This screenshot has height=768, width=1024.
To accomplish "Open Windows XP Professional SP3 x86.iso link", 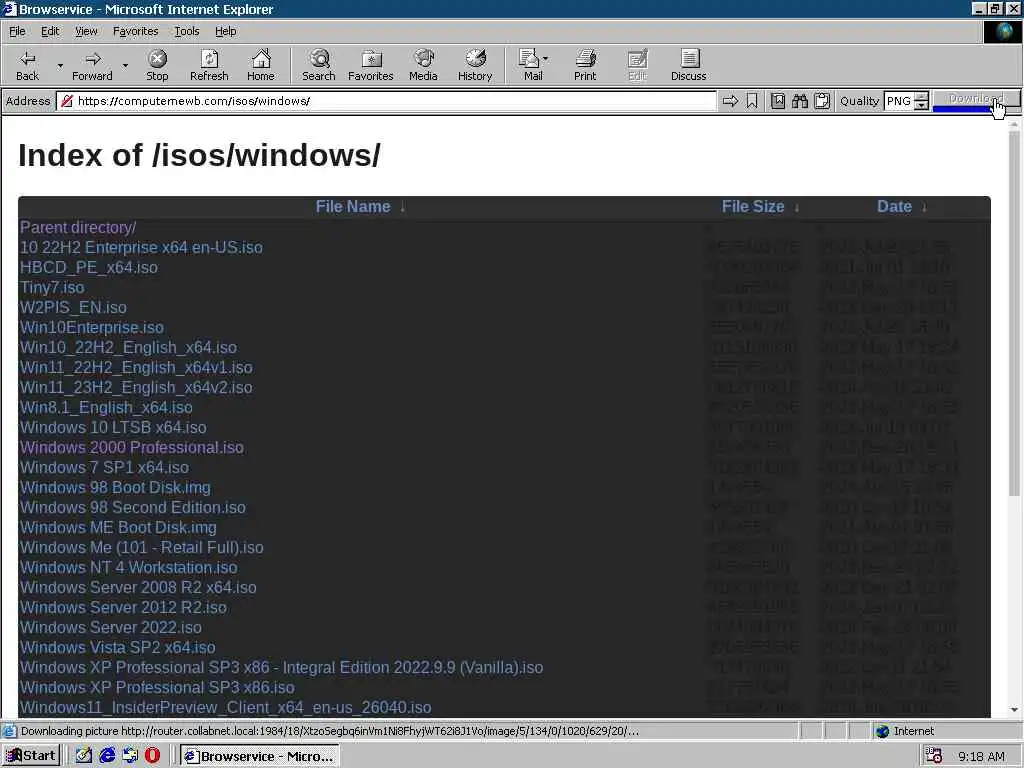I will point(157,688).
